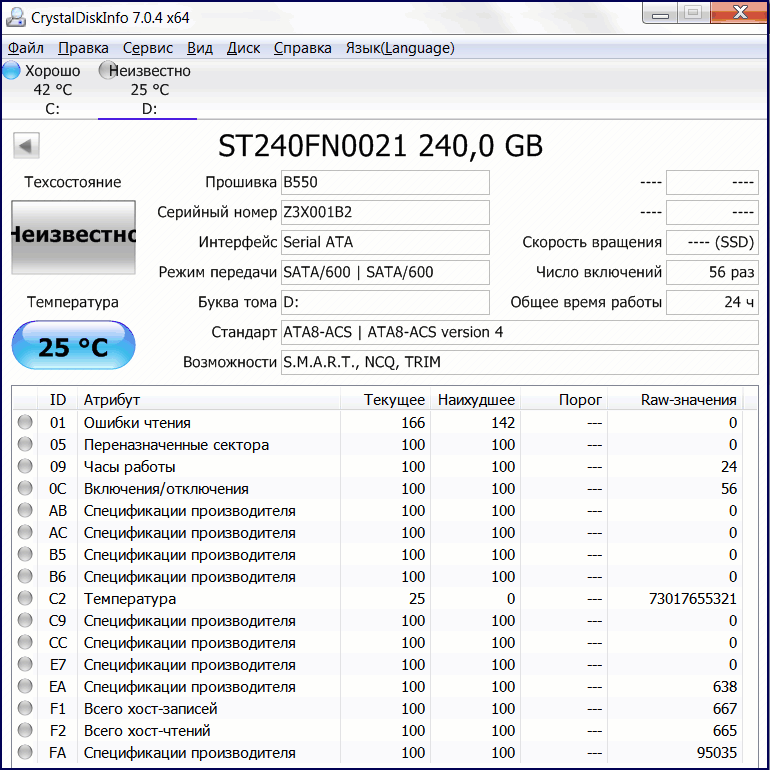Click the Наихудшее column header
This screenshot has width=770, height=770.
pyautogui.click(x=475, y=400)
